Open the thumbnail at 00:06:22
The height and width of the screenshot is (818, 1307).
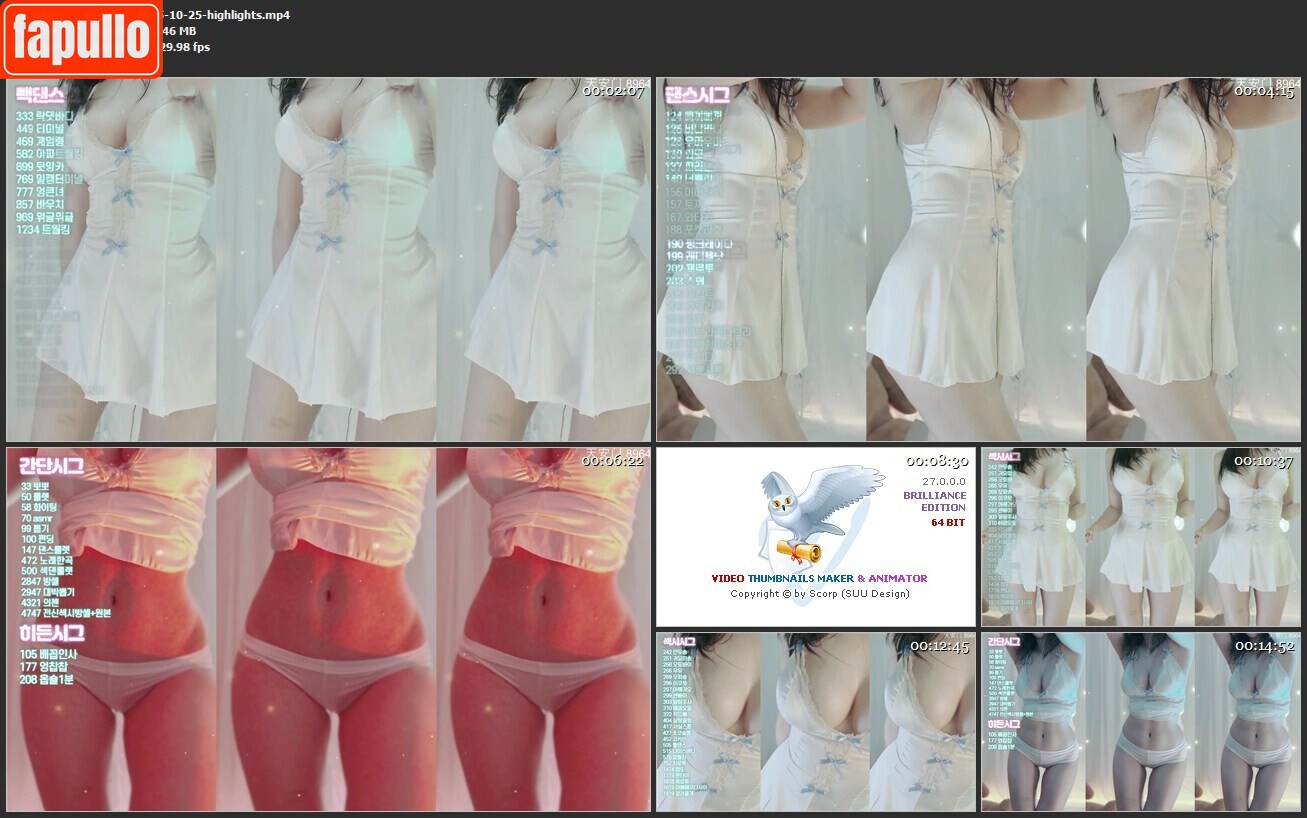coord(328,630)
